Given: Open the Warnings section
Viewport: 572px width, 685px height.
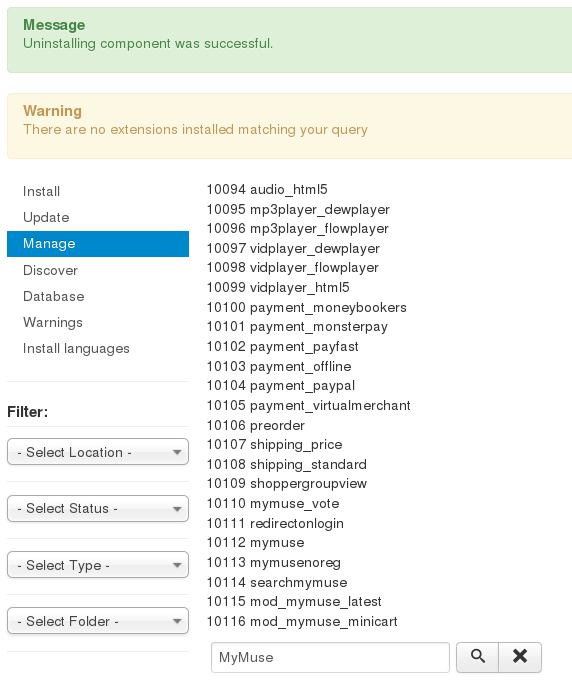Looking at the screenshot, I should coord(52,322).
